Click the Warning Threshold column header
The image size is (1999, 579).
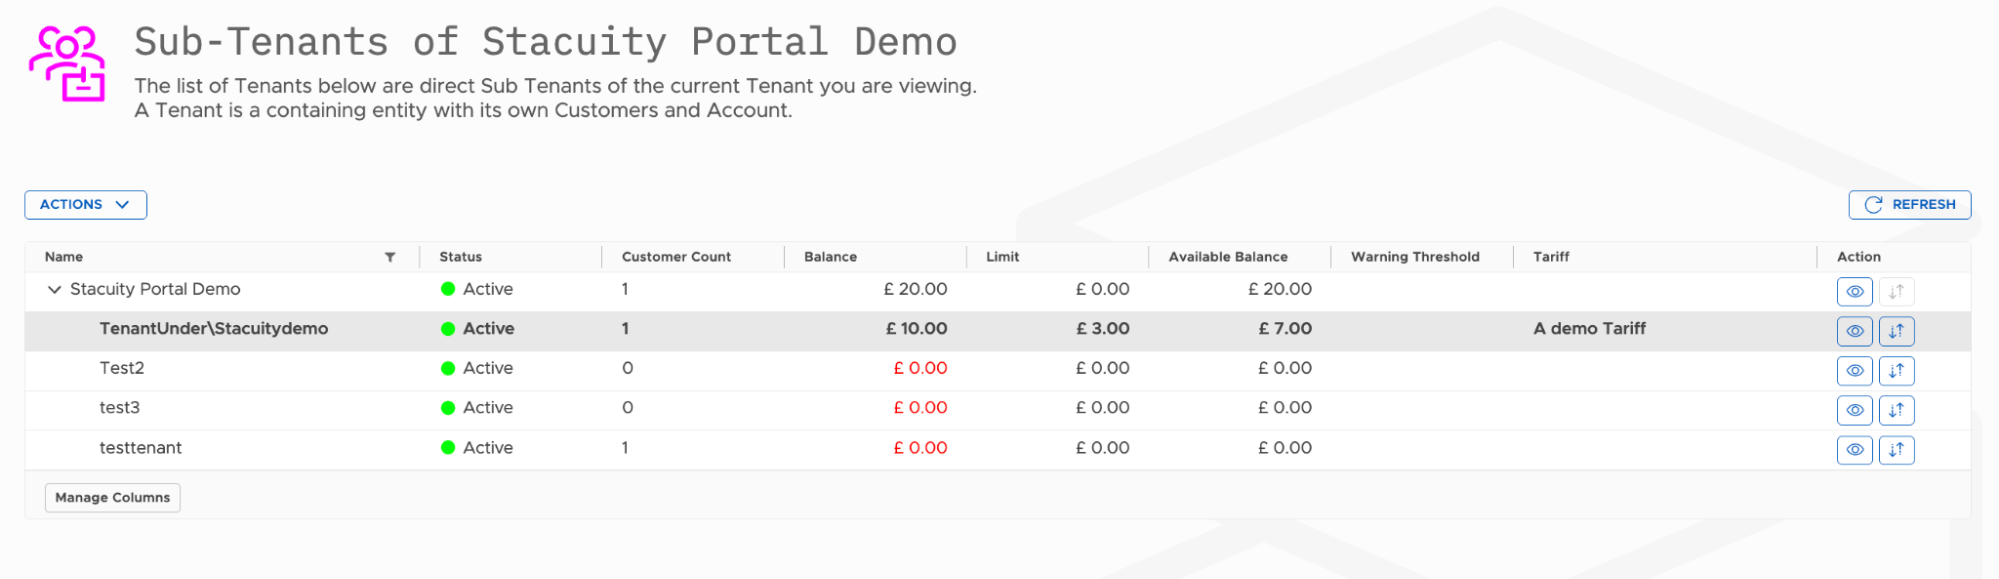(1415, 257)
